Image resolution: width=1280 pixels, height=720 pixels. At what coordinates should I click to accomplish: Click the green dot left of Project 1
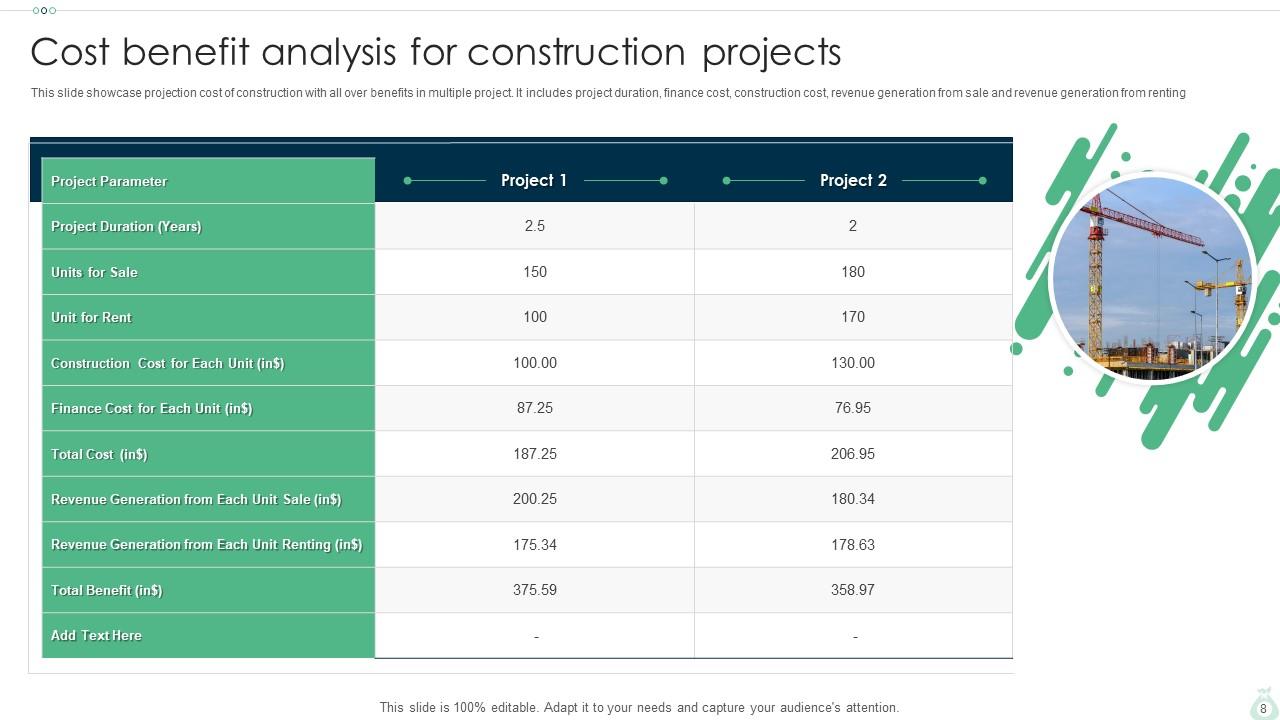[407, 181]
